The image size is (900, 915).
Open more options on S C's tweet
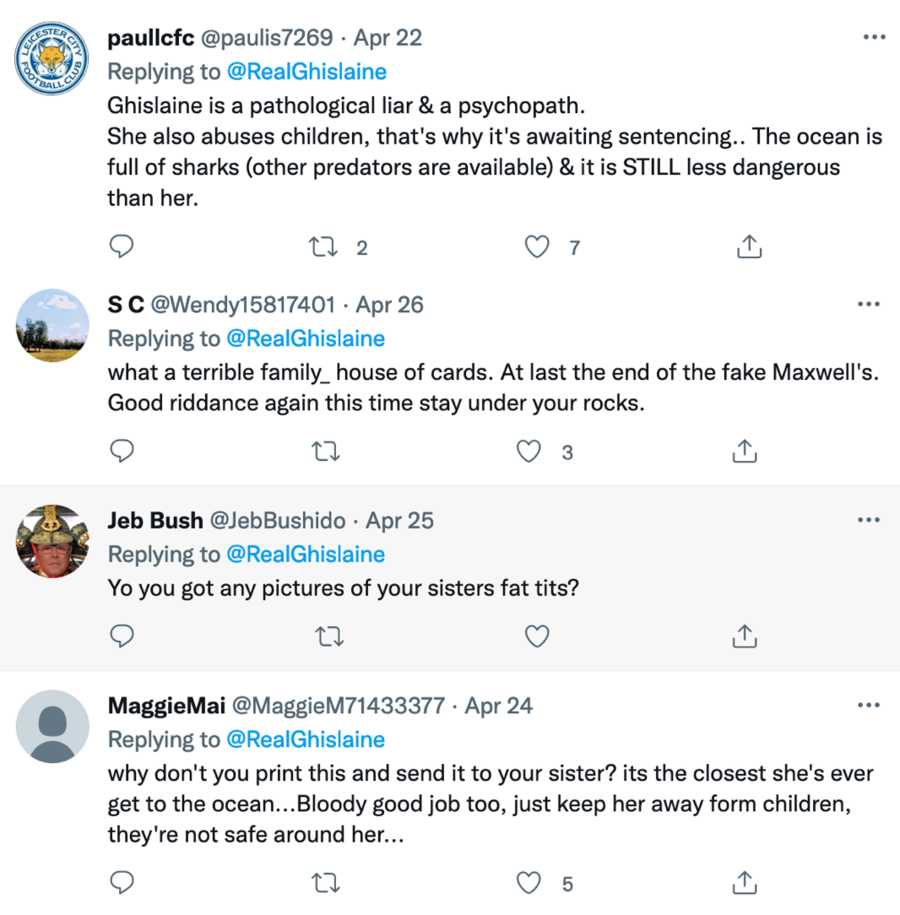coord(870,304)
